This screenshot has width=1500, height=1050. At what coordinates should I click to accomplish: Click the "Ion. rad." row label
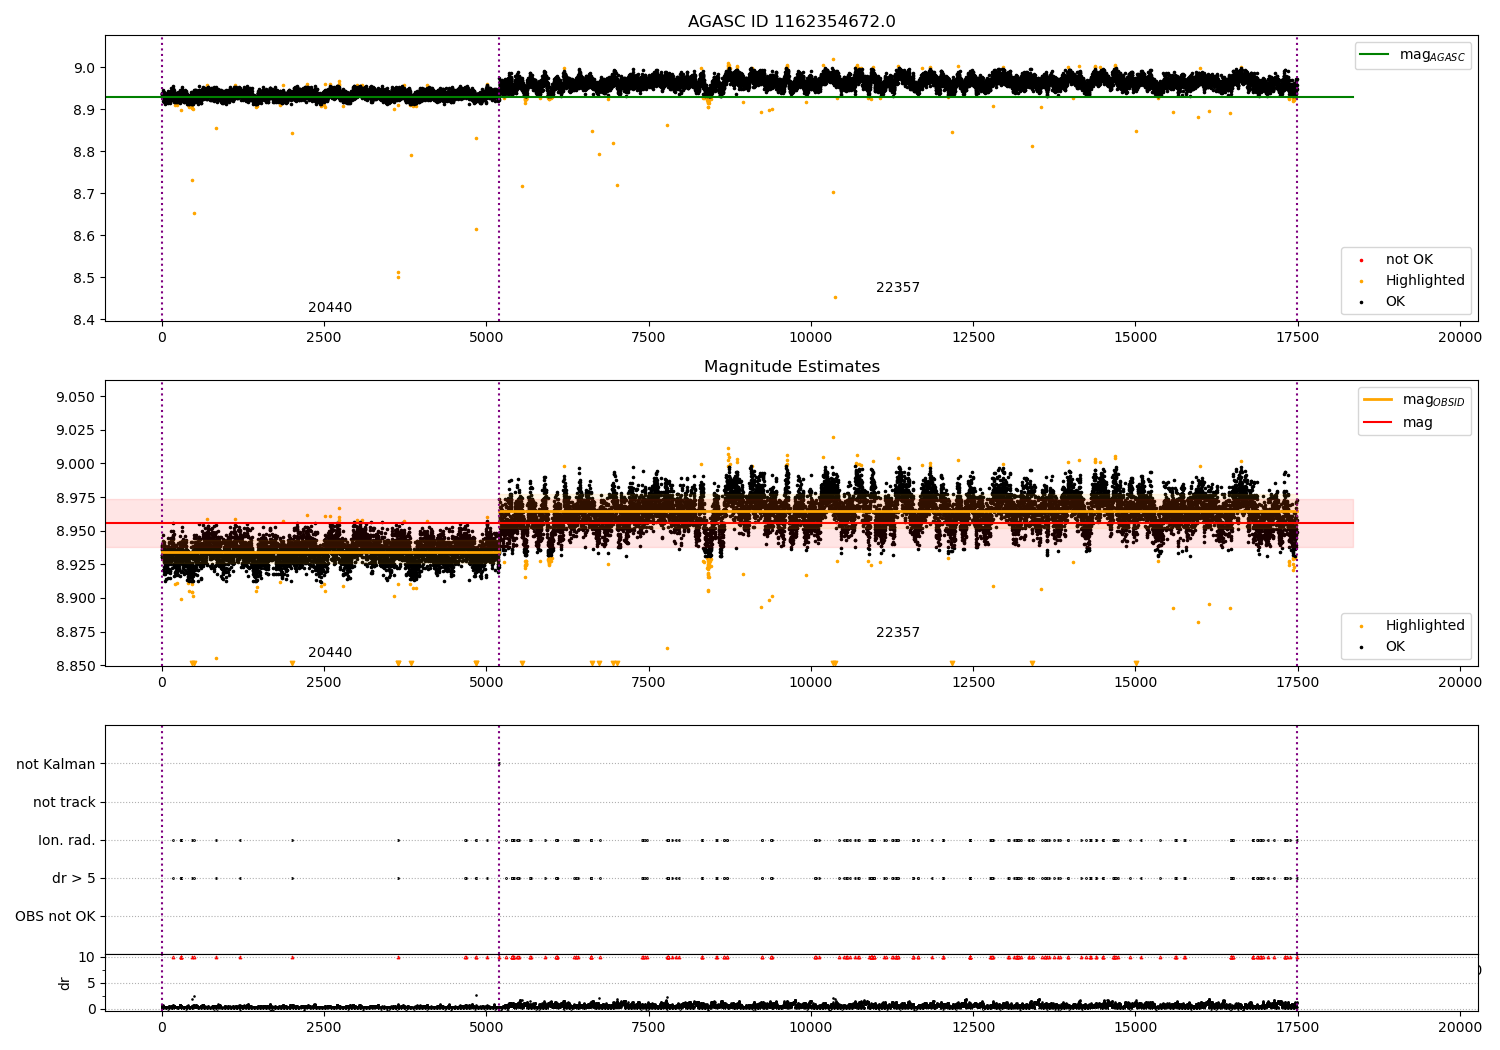click(x=67, y=840)
